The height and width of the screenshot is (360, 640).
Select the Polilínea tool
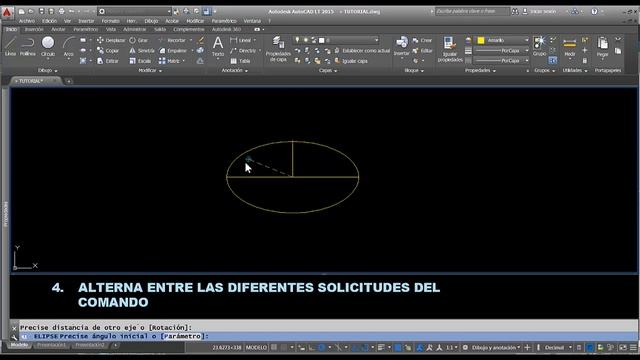(28, 46)
